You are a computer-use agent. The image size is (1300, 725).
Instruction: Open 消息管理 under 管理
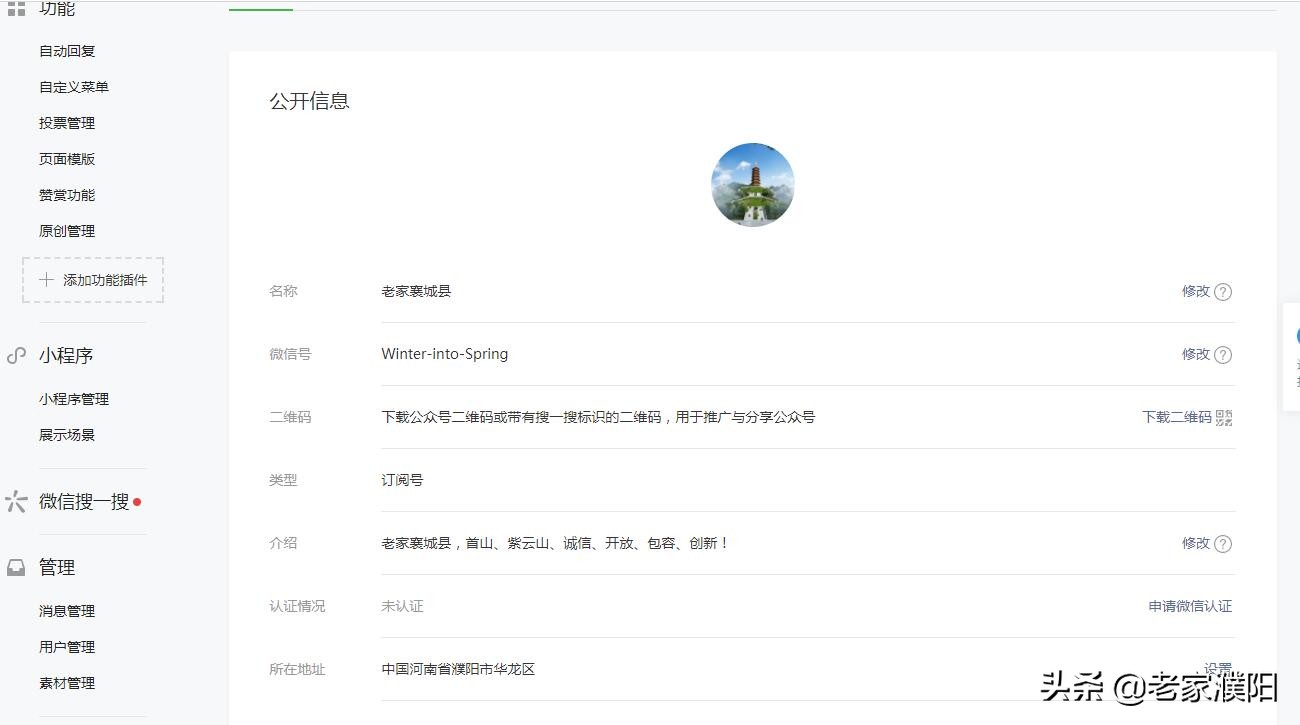(x=67, y=611)
